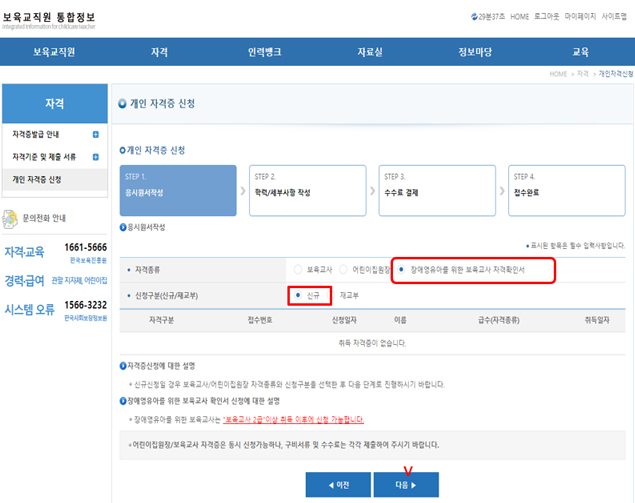
Task: Open 마이페이지 link
Action: pyautogui.click(x=580, y=16)
